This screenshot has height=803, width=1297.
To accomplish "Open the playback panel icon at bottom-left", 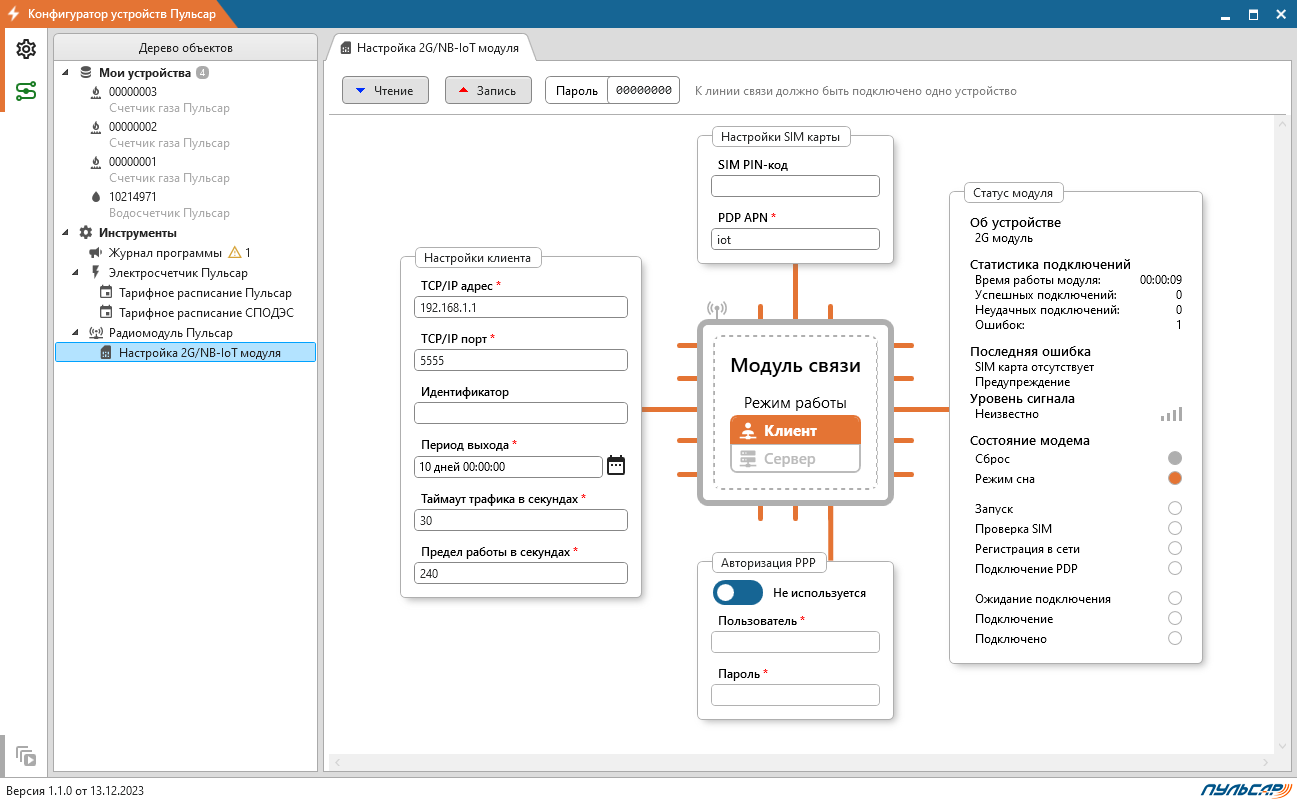I will coord(26,757).
